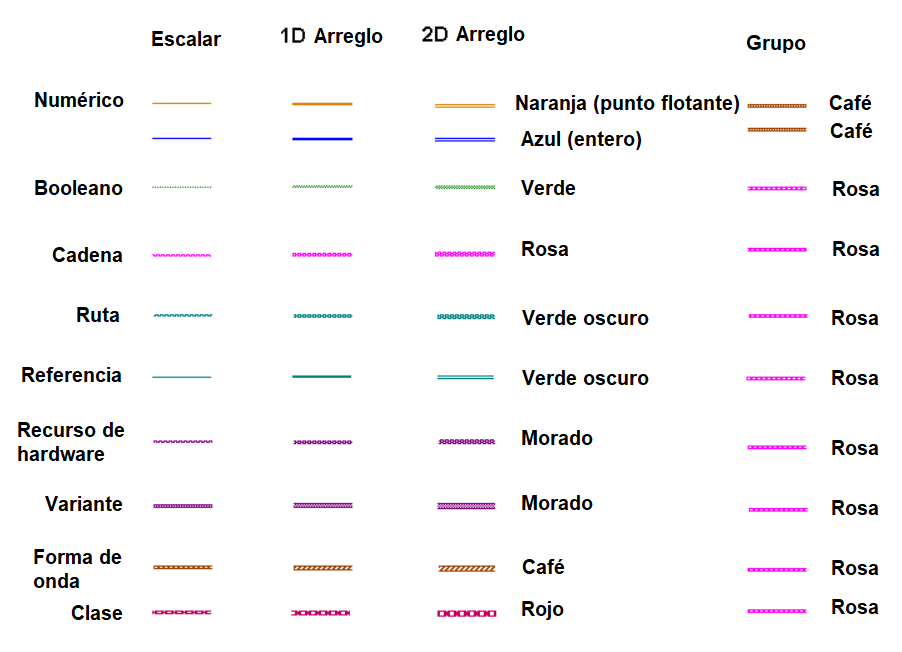
Task: Click the Ruta 1D array wire sample
Action: pyautogui.click(x=323, y=316)
